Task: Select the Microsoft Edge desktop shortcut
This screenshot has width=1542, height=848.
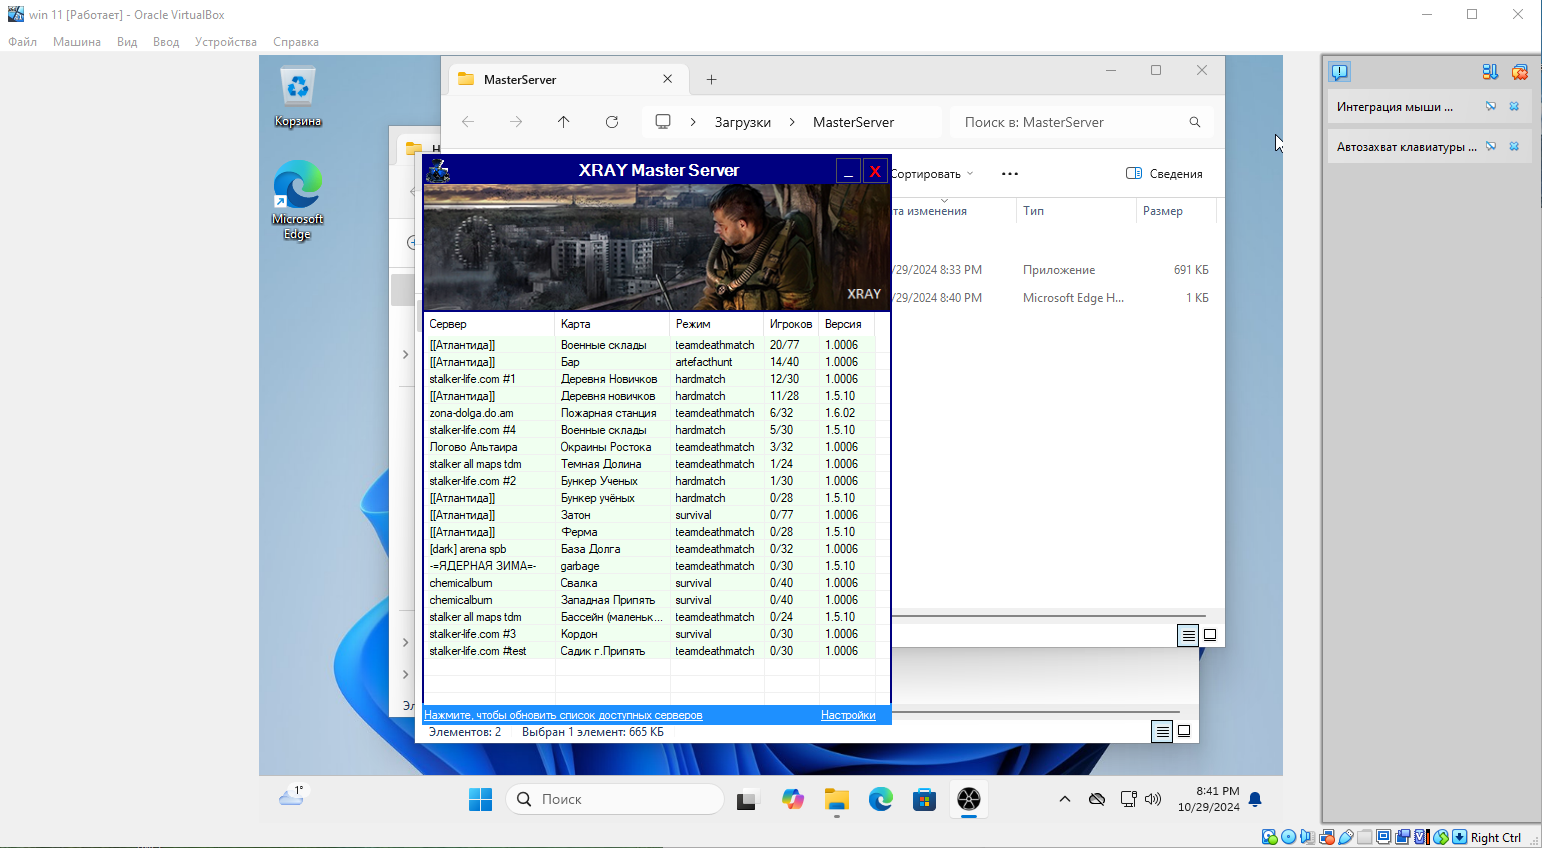Action: tap(297, 200)
